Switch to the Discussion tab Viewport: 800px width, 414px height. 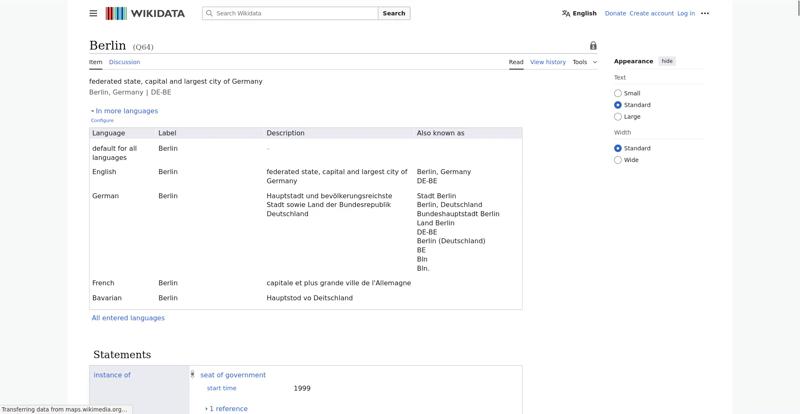click(x=124, y=62)
